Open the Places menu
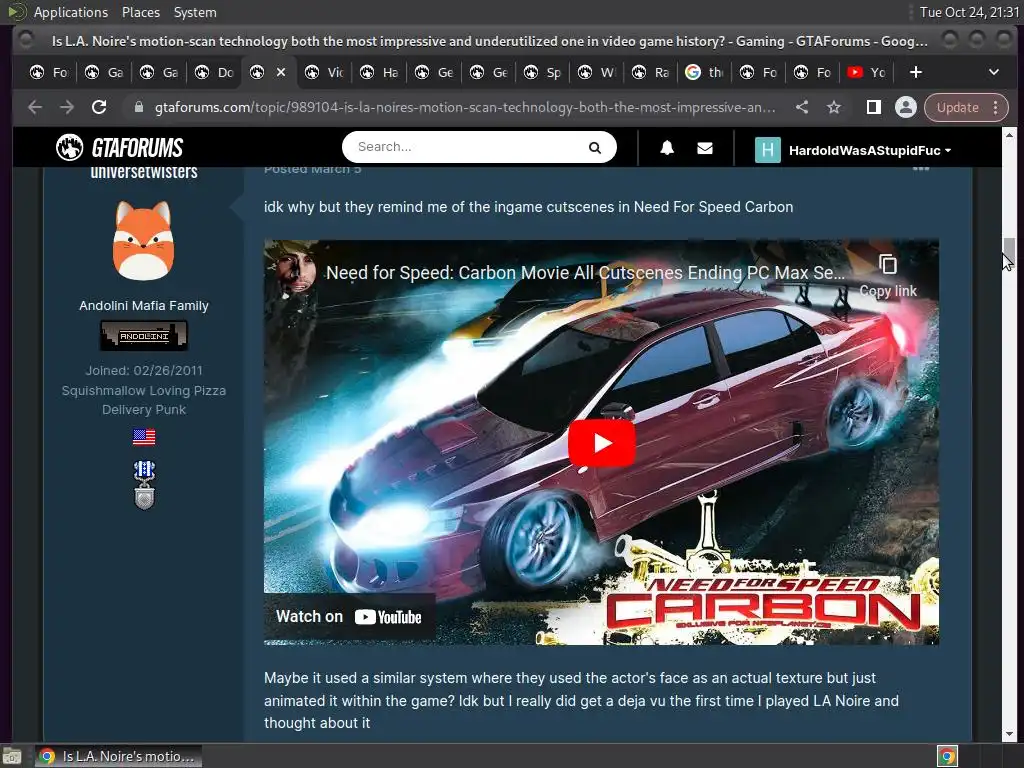The width and height of the screenshot is (1024, 768). coord(140,12)
